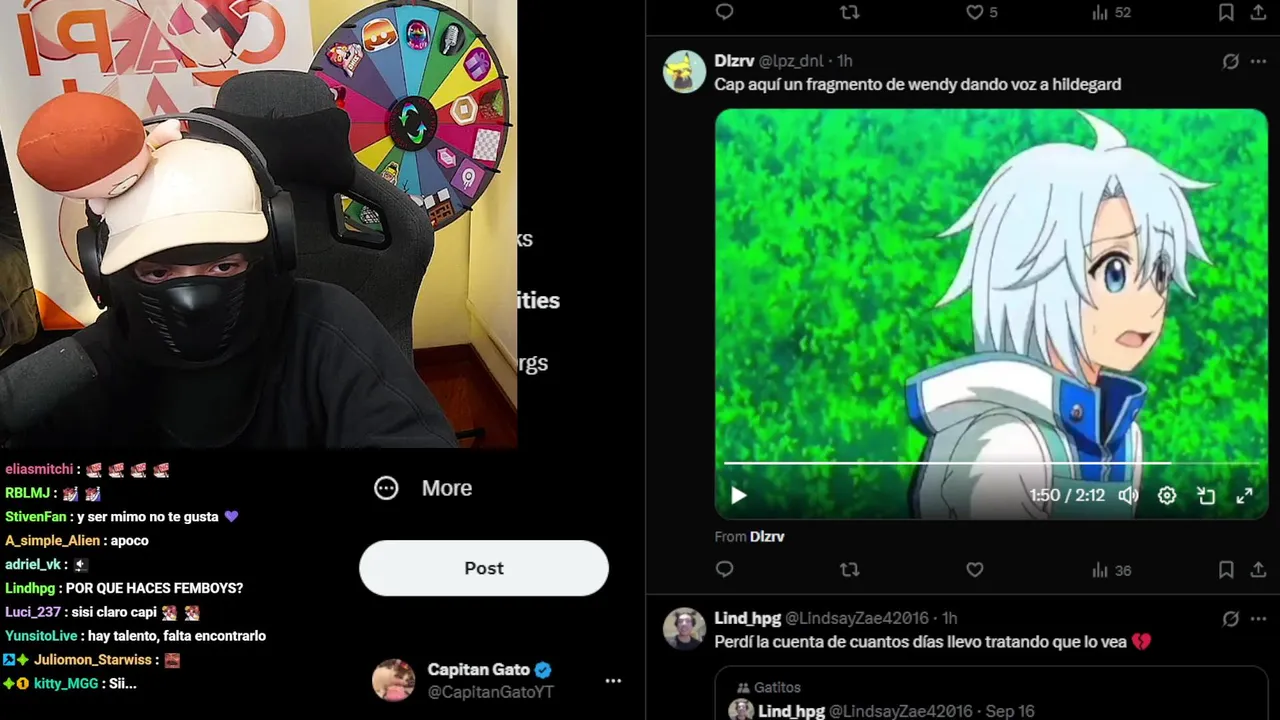This screenshot has width=1280, height=720.
Task: Open more options on Lind_hpg post
Action: coord(1259,618)
